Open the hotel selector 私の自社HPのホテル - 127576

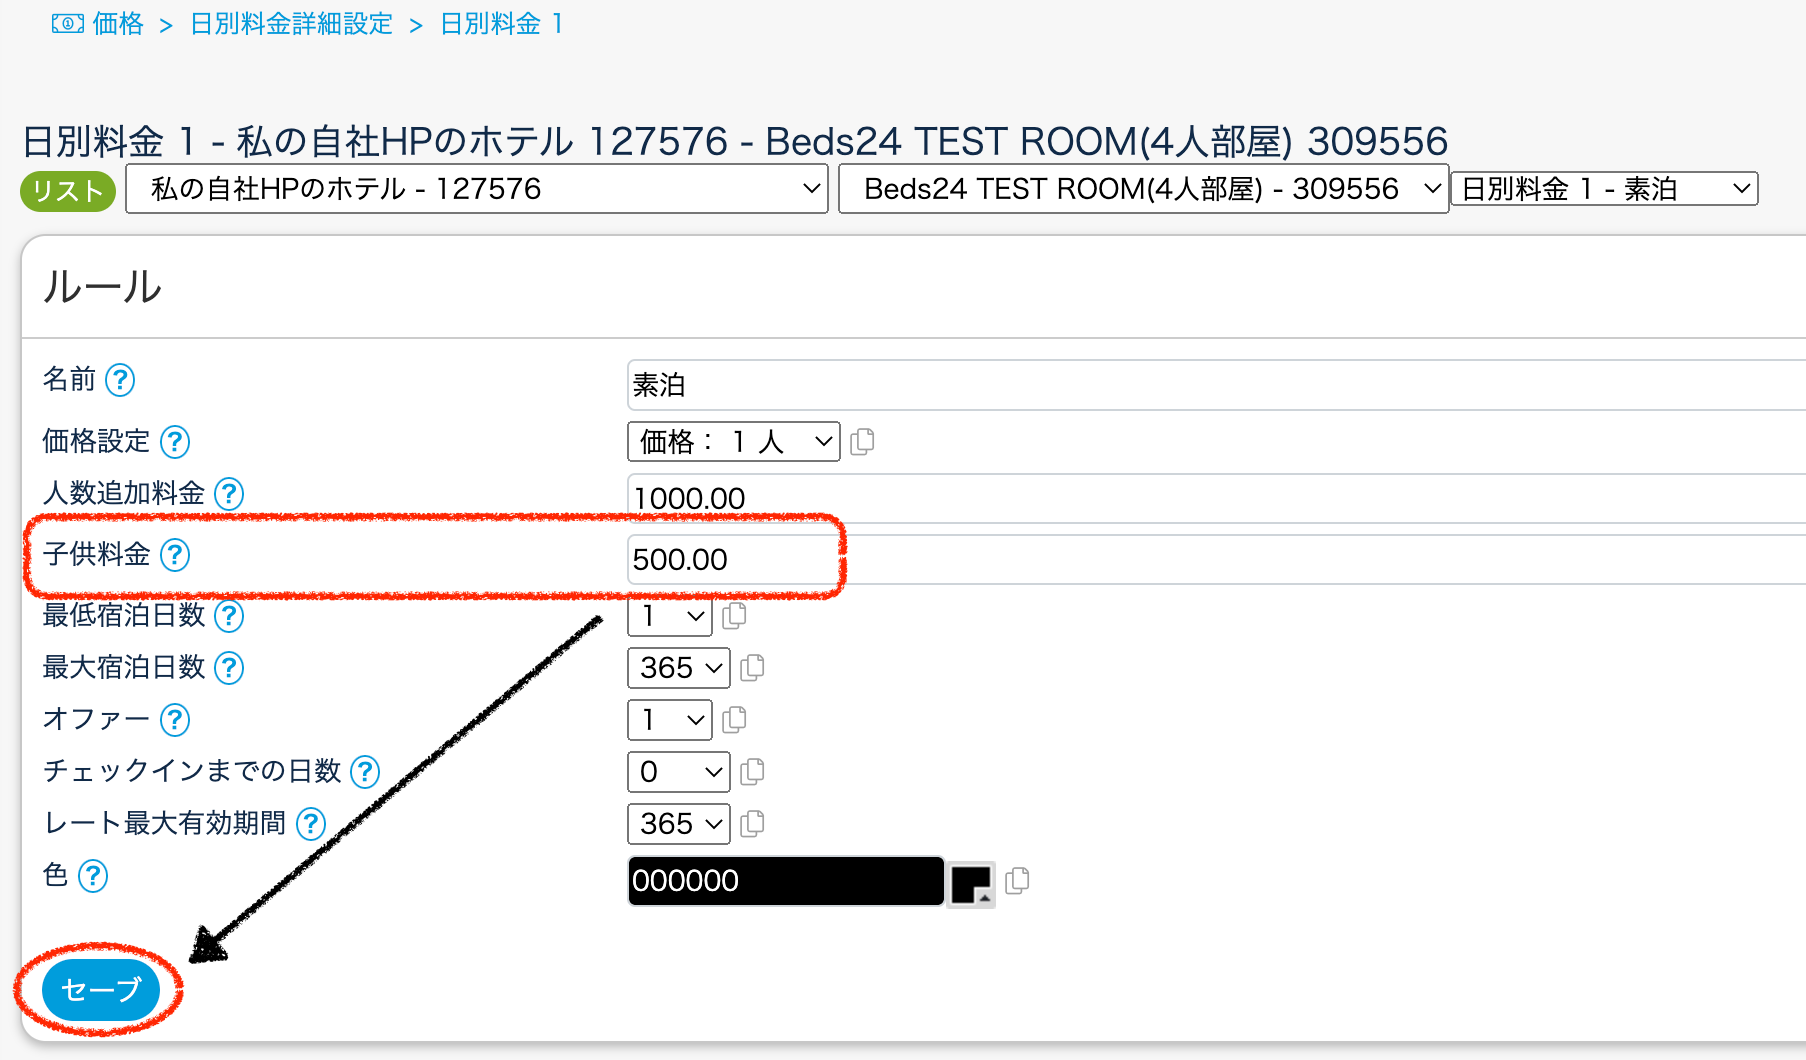476,189
